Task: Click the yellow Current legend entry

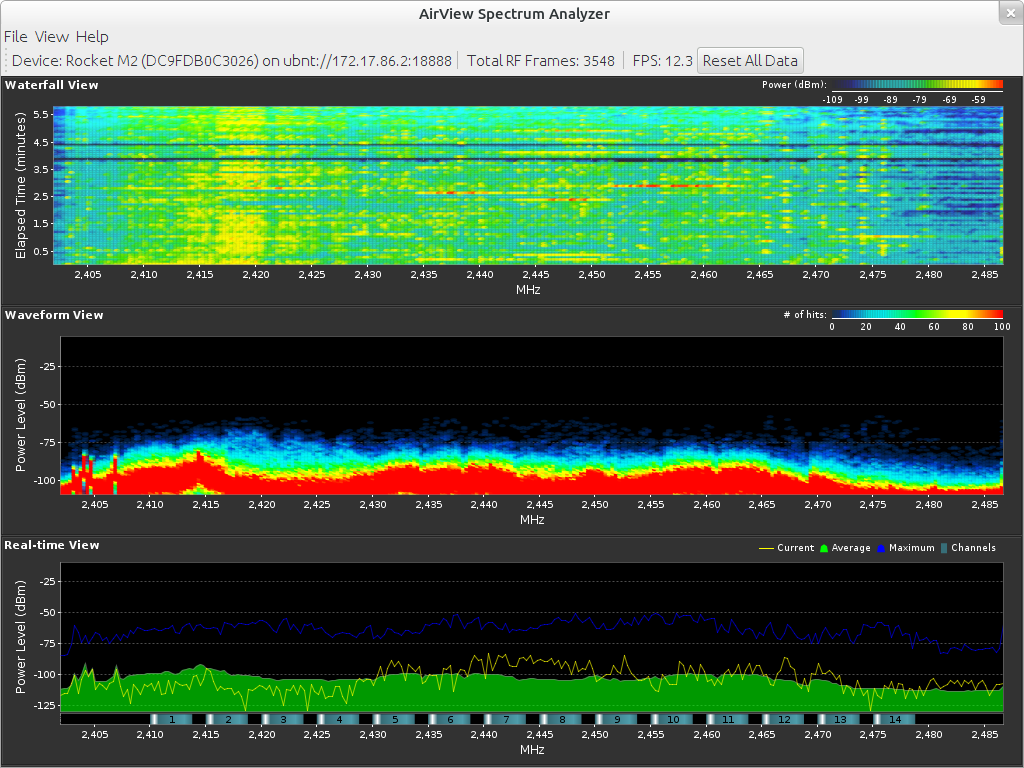Action: [x=795, y=548]
